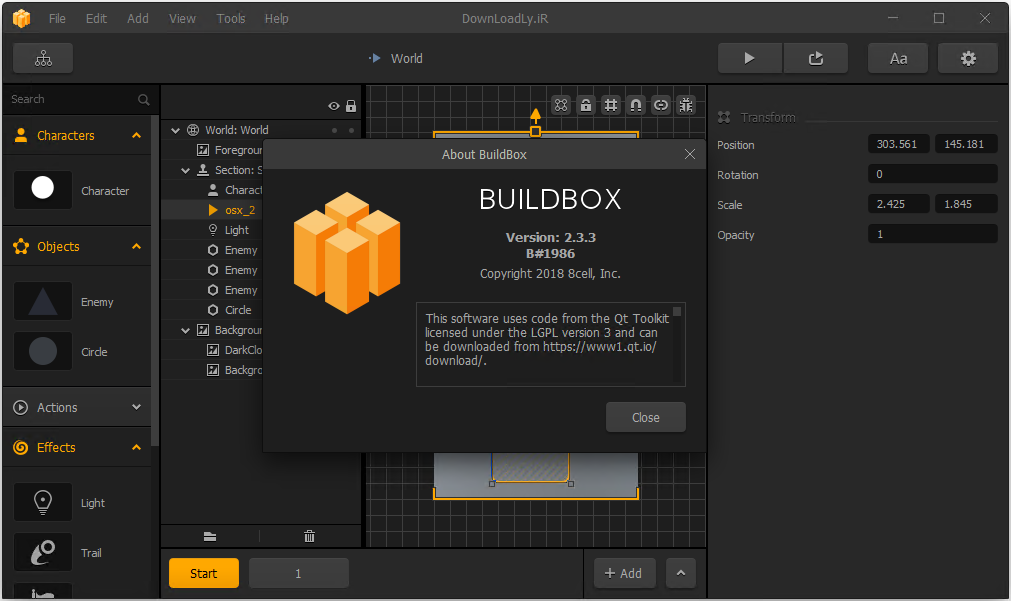Image resolution: width=1011 pixels, height=601 pixels.
Task: Open the Tools menu
Action: (x=231, y=19)
